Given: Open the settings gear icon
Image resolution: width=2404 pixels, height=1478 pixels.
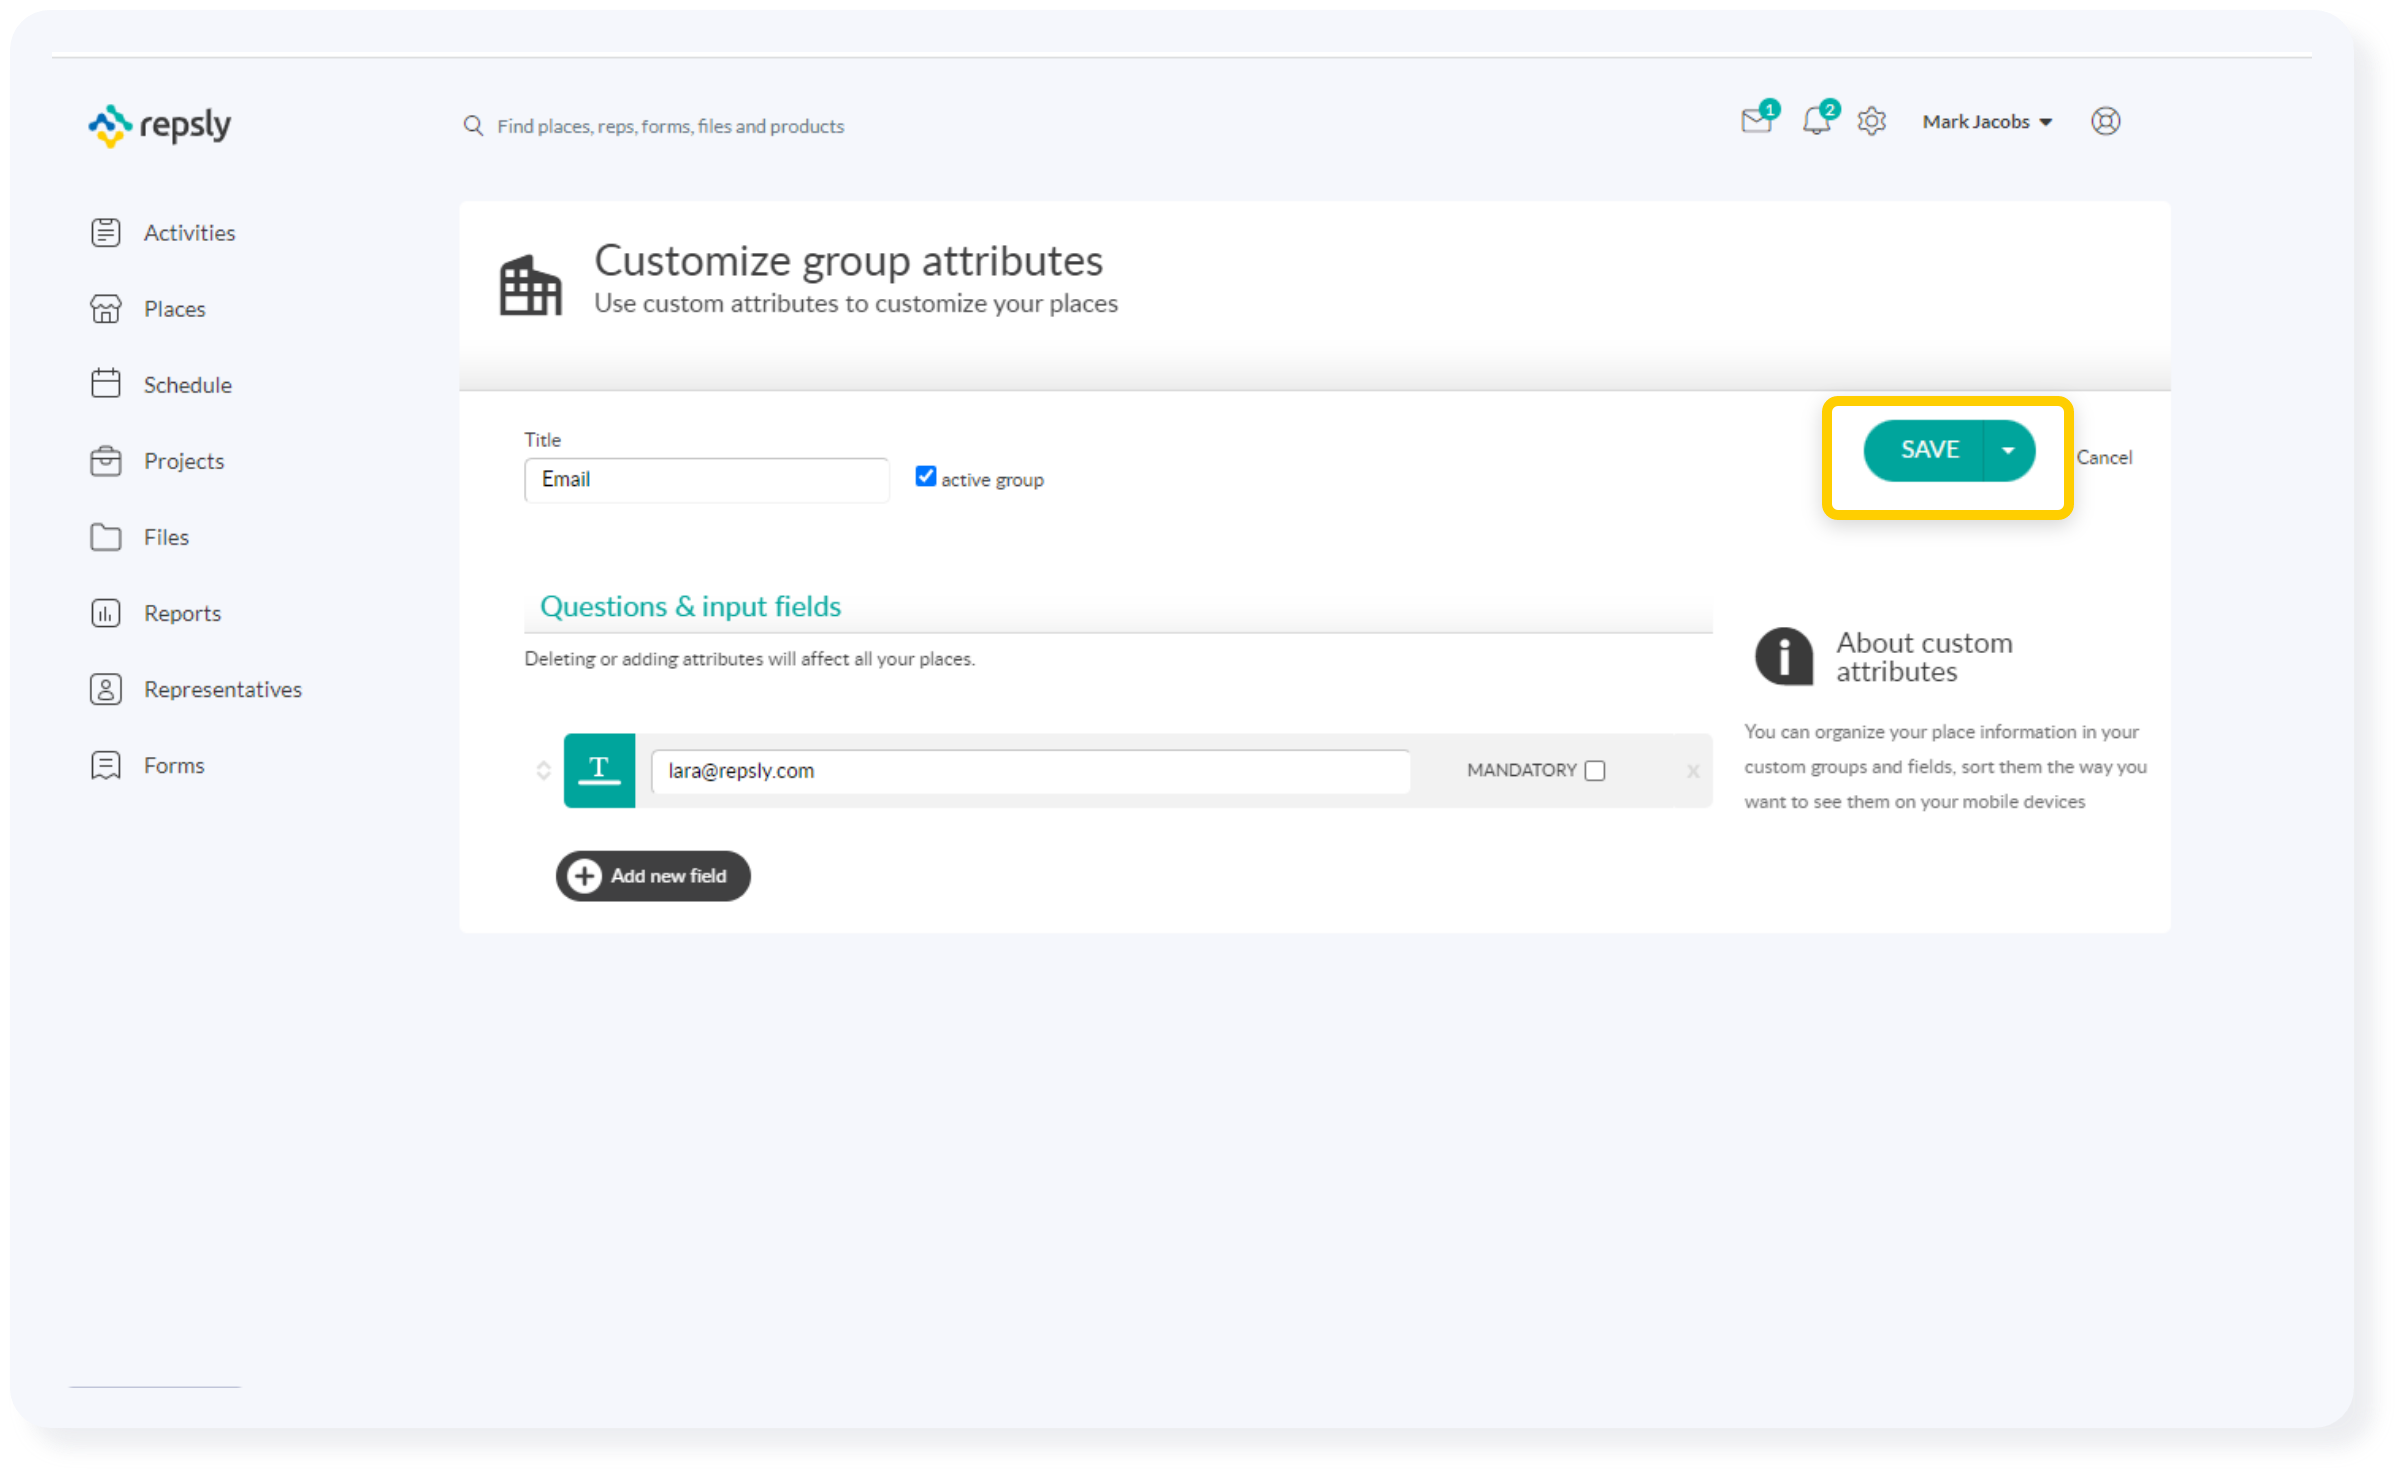Looking at the screenshot, I should (1872, 121).
